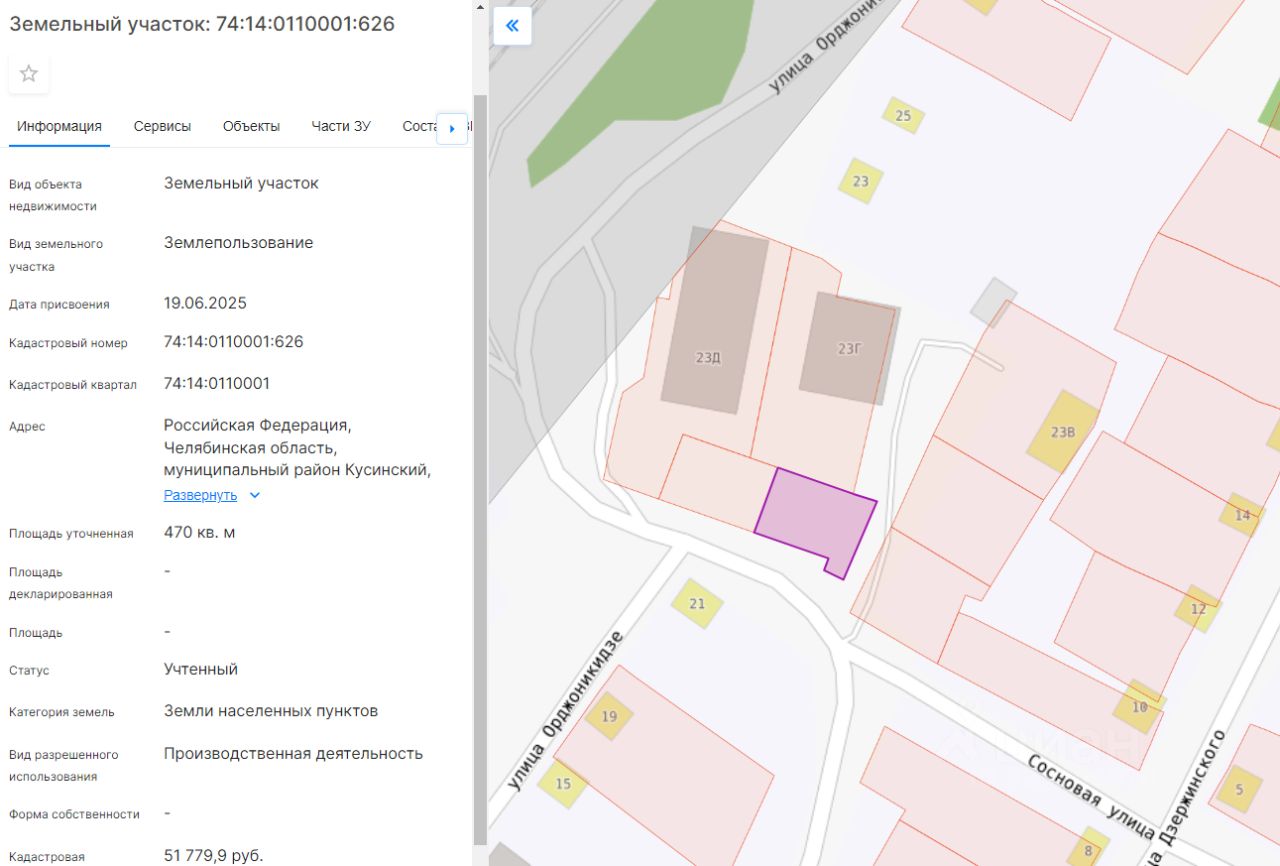Click building marker 23Д on map

point(708,356)
